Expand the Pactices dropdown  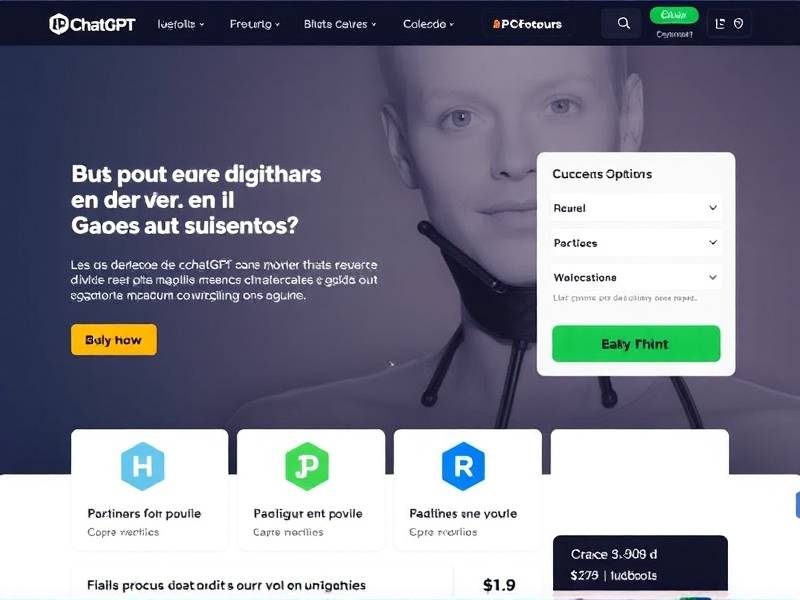pos(636,243)
